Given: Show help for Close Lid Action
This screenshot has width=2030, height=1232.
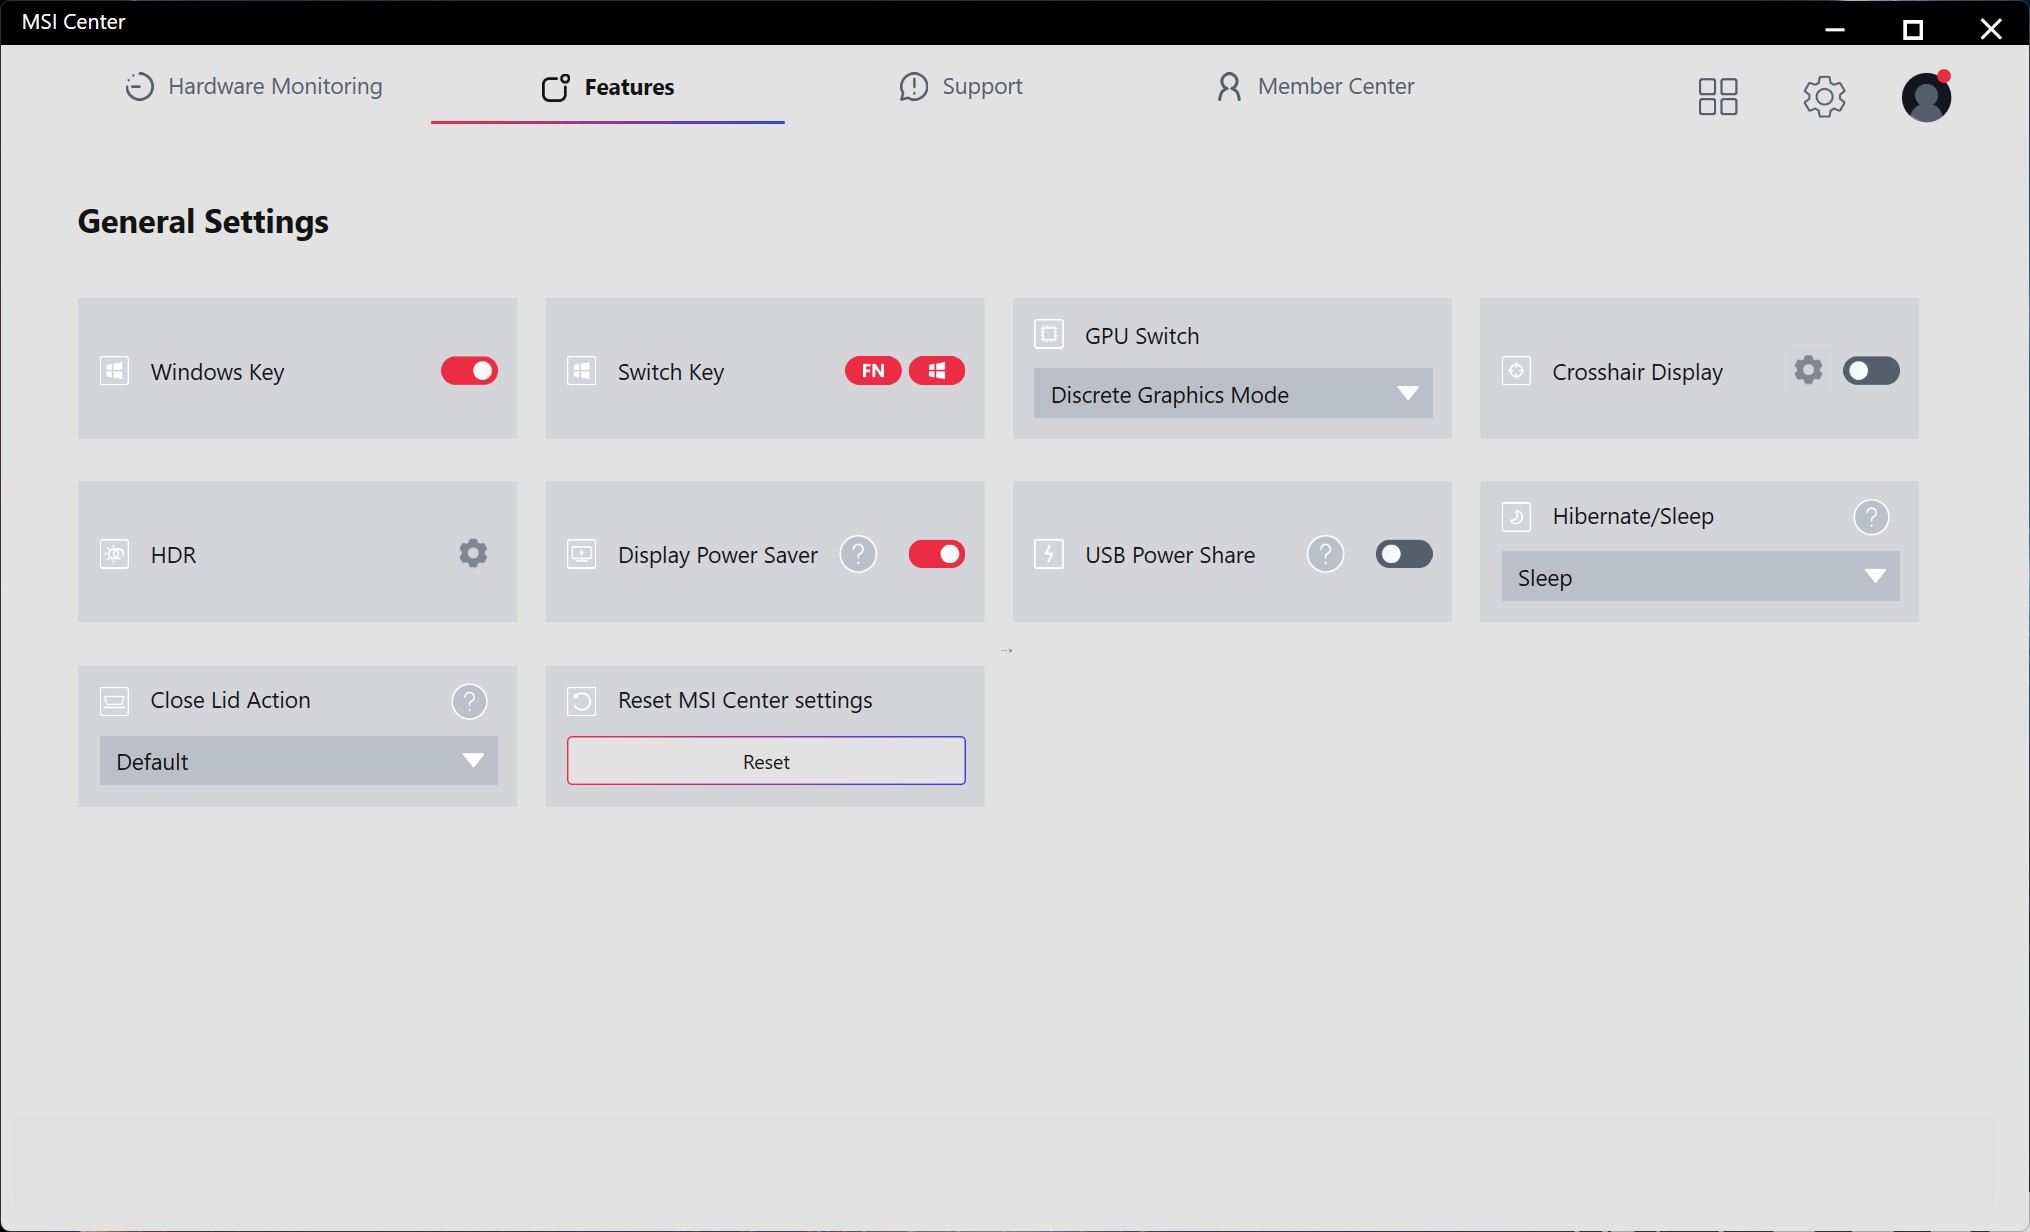Looking at the screenshot, I should tap(469, 701).
